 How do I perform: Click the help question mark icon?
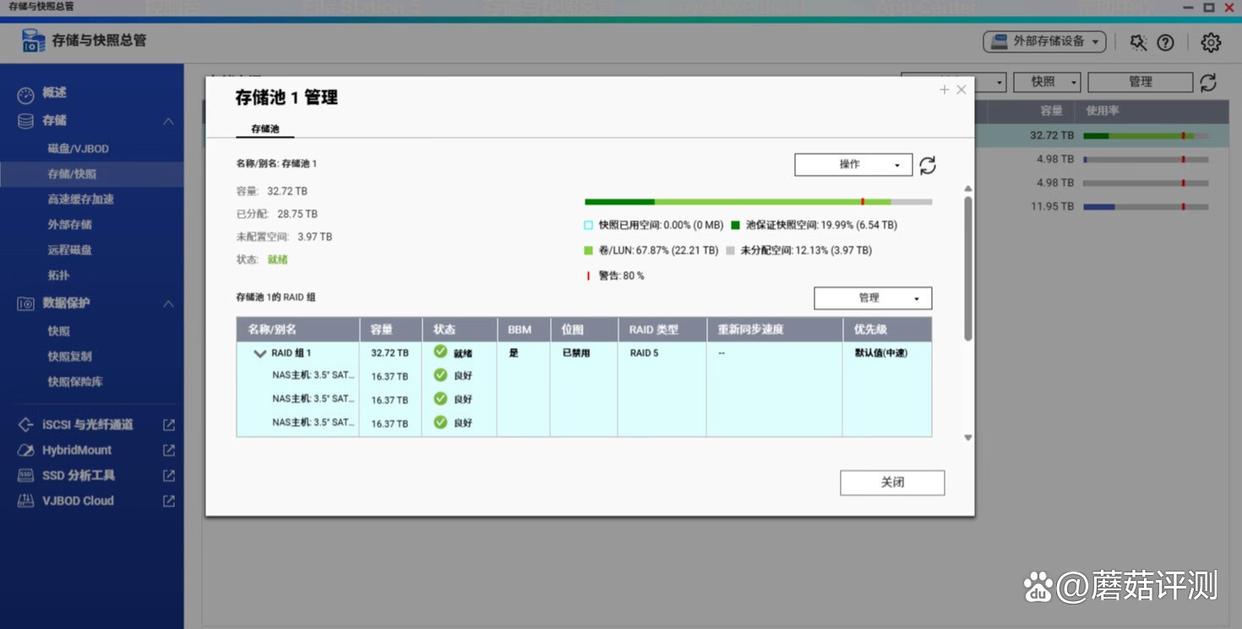coord(1165,42)
